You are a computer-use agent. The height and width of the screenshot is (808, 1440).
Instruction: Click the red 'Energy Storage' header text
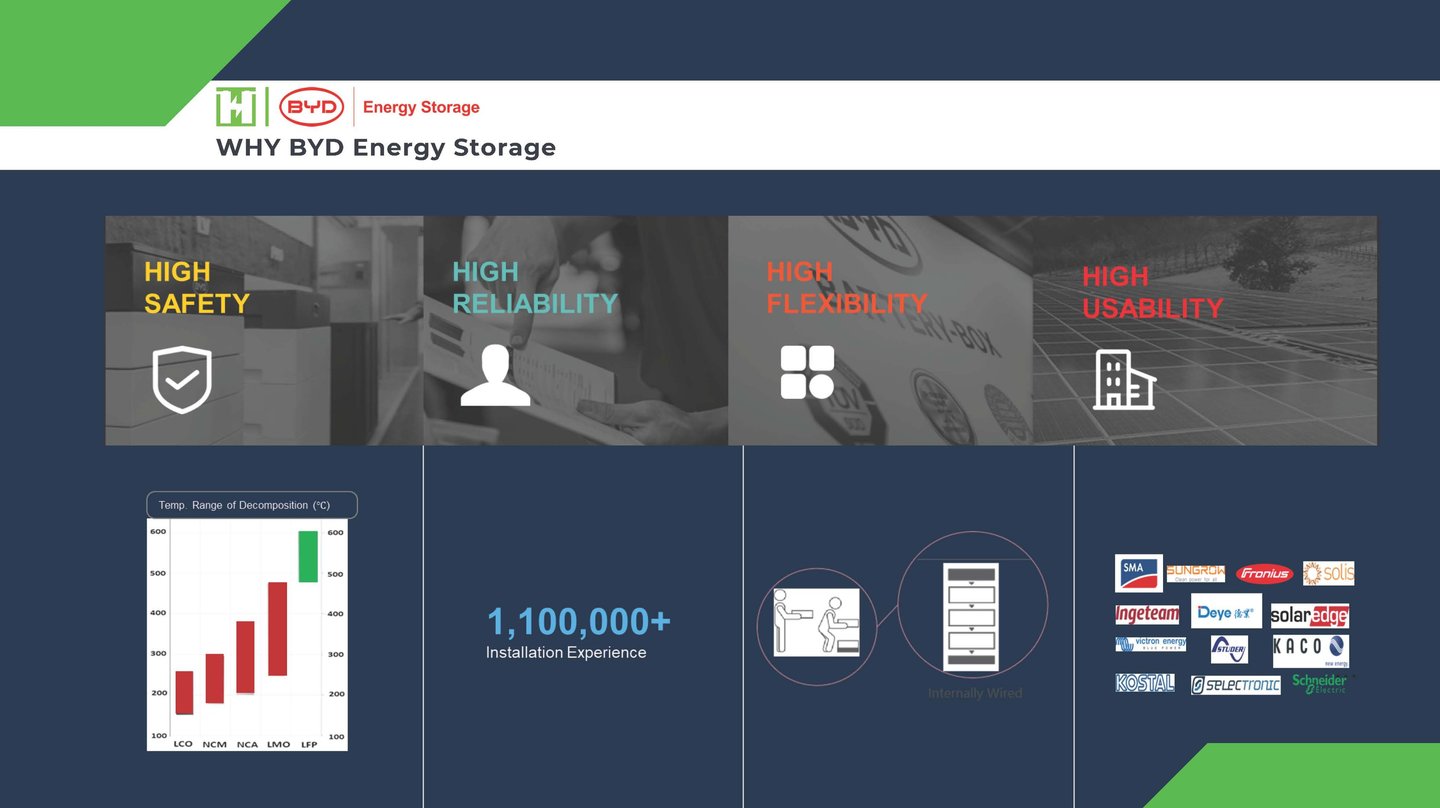click(x=421, y=107)
